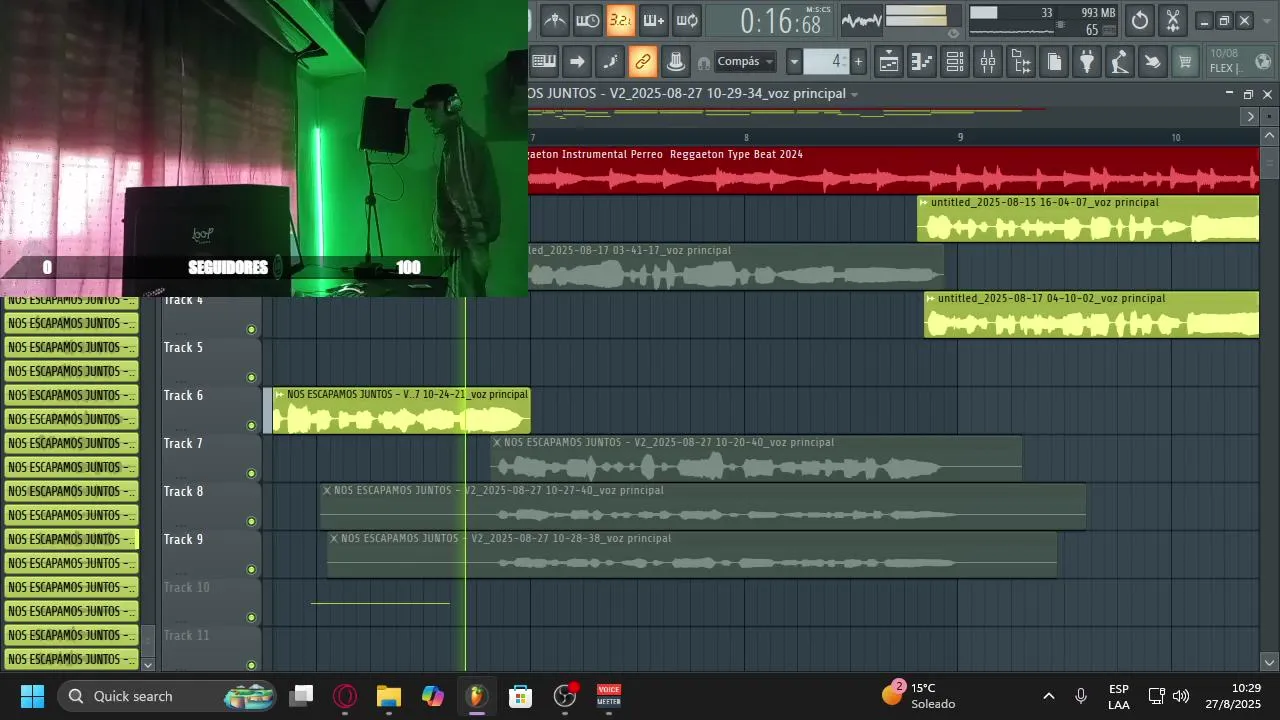Open clip menu of 10-24-21 voz principal clip
The width and height of the screenshot is (1280, 720).
279,395
